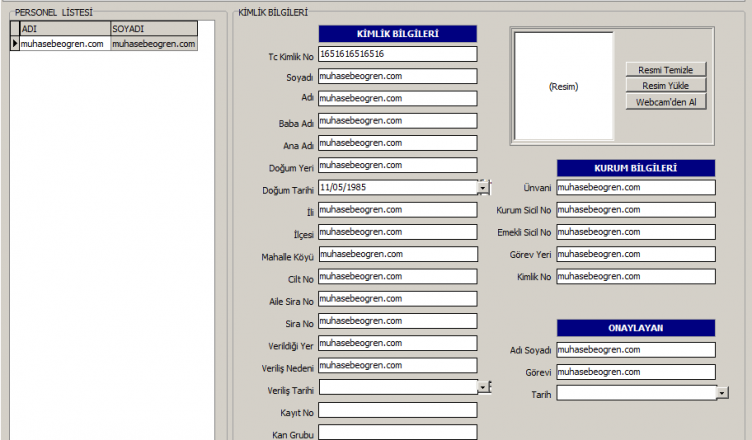Image resolution: width=752 pixels, height=440 pixels.
Task: Click the Verildiği Yer input field
Action: (398, 343)
